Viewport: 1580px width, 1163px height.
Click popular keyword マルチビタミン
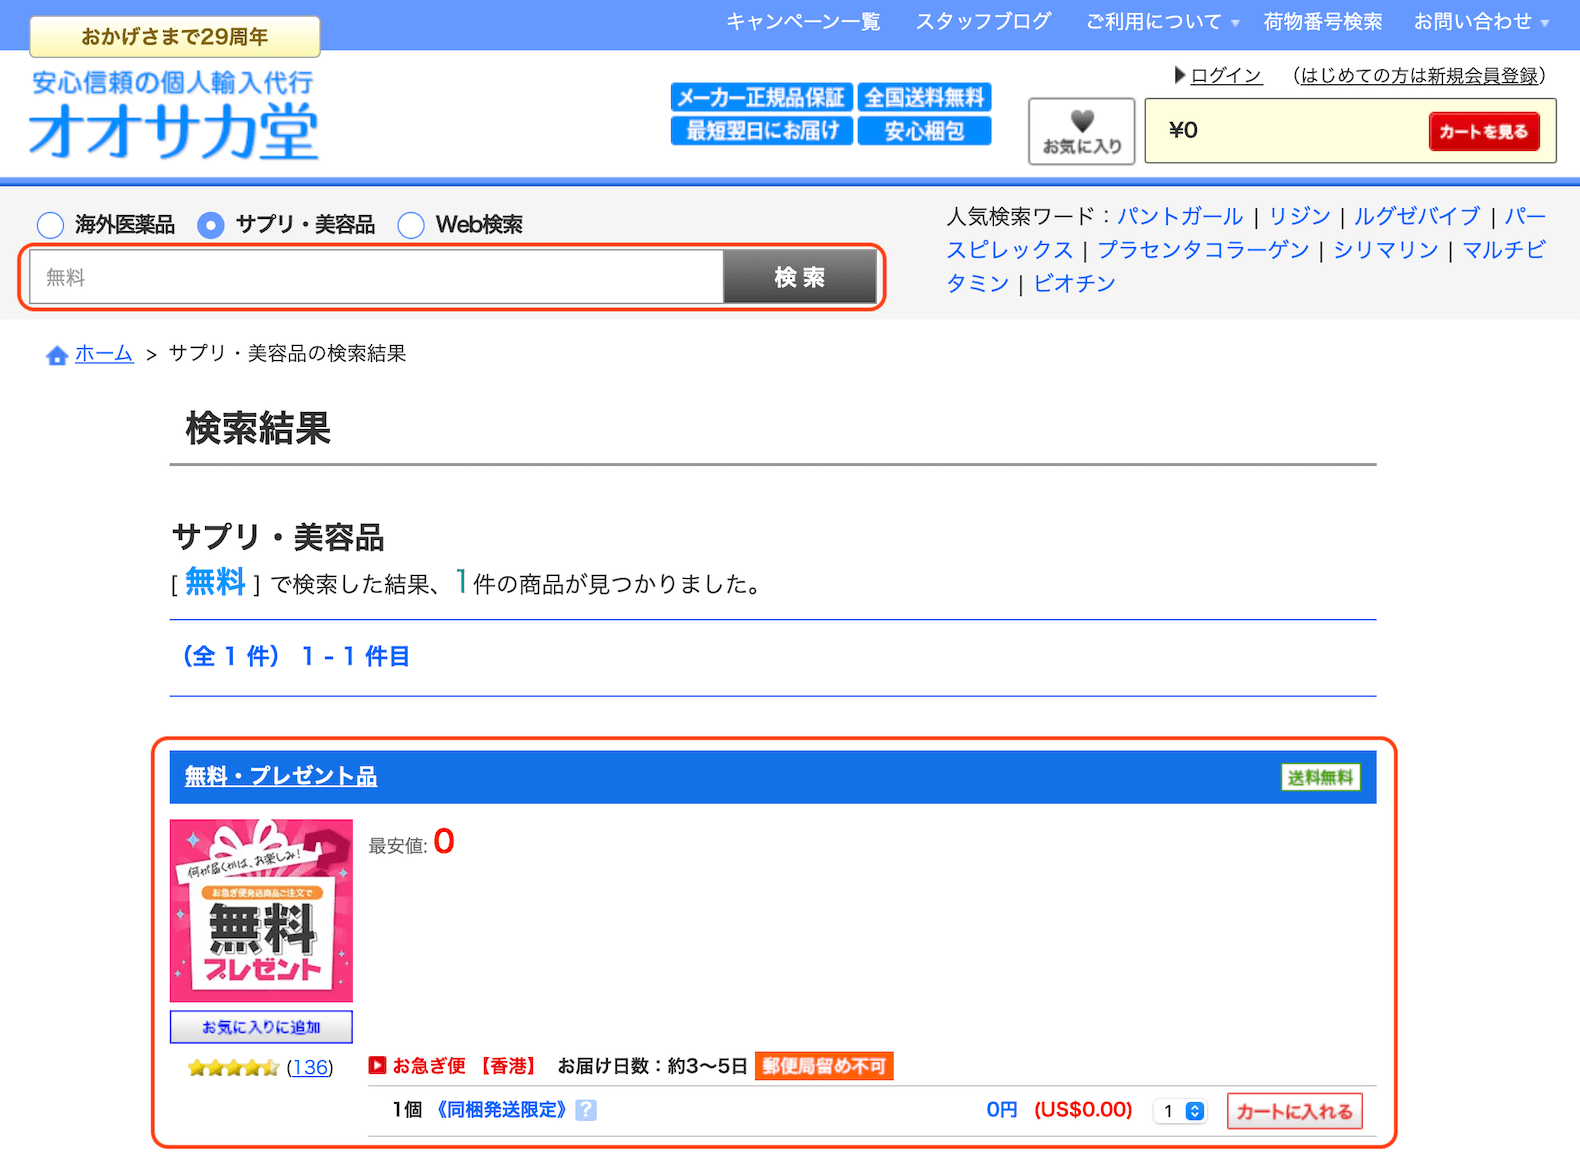[x=1503, y=250]
